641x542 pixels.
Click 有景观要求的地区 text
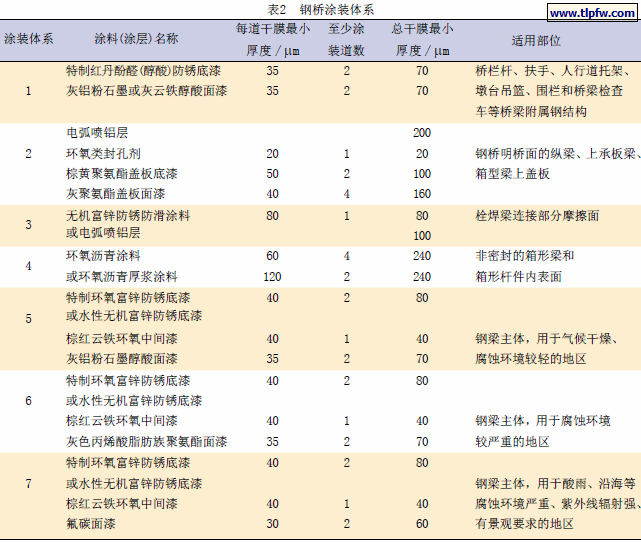point(524,524)
